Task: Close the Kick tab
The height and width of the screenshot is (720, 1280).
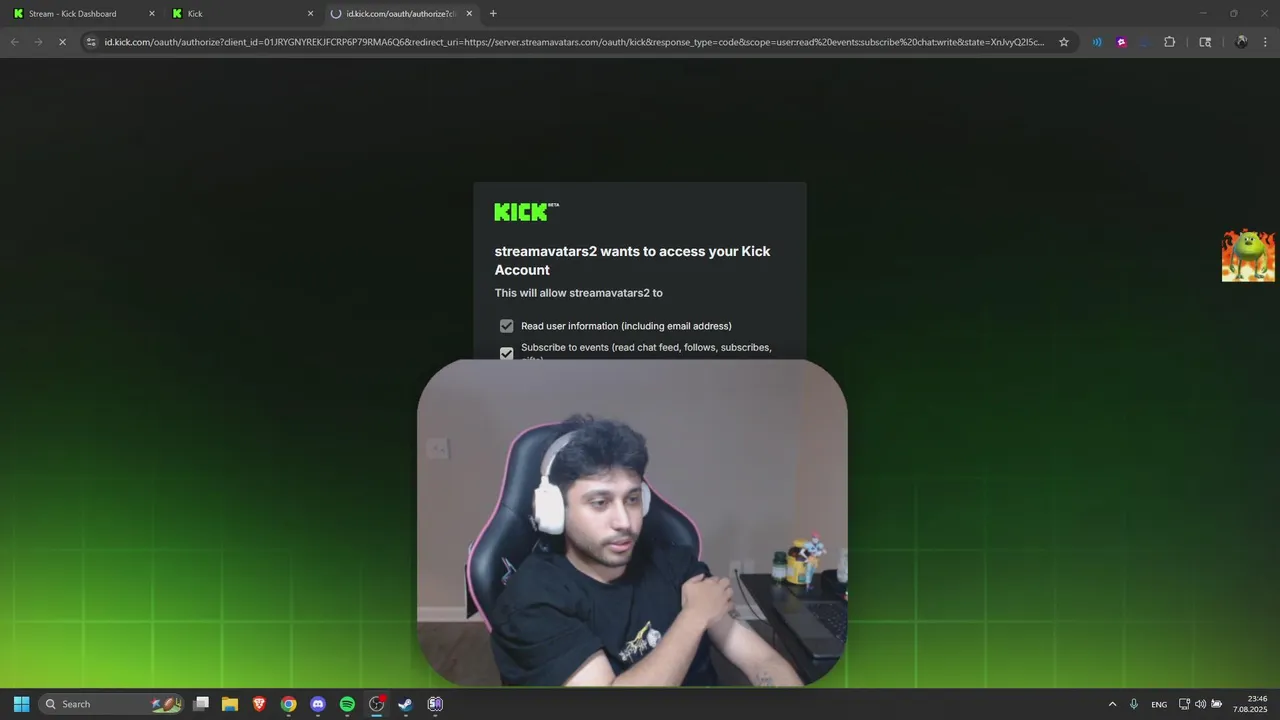Action: coord(310,14)
